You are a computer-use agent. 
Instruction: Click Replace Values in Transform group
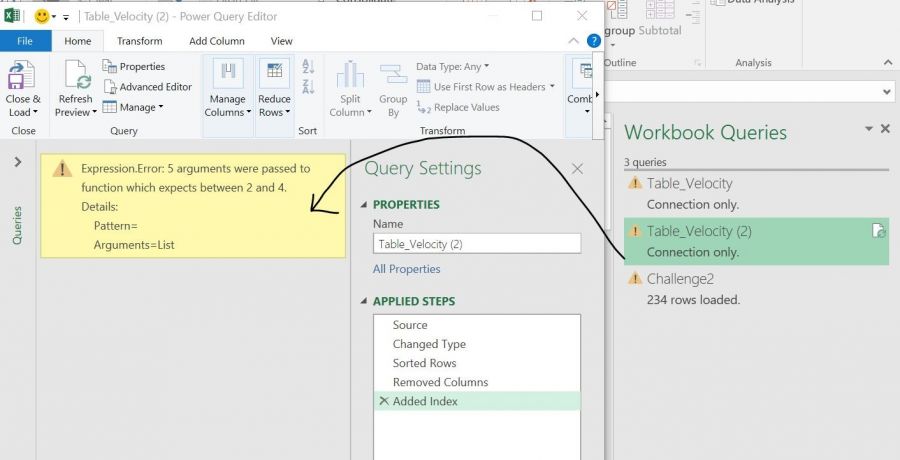pyautogui.click(x=458, y=107)
